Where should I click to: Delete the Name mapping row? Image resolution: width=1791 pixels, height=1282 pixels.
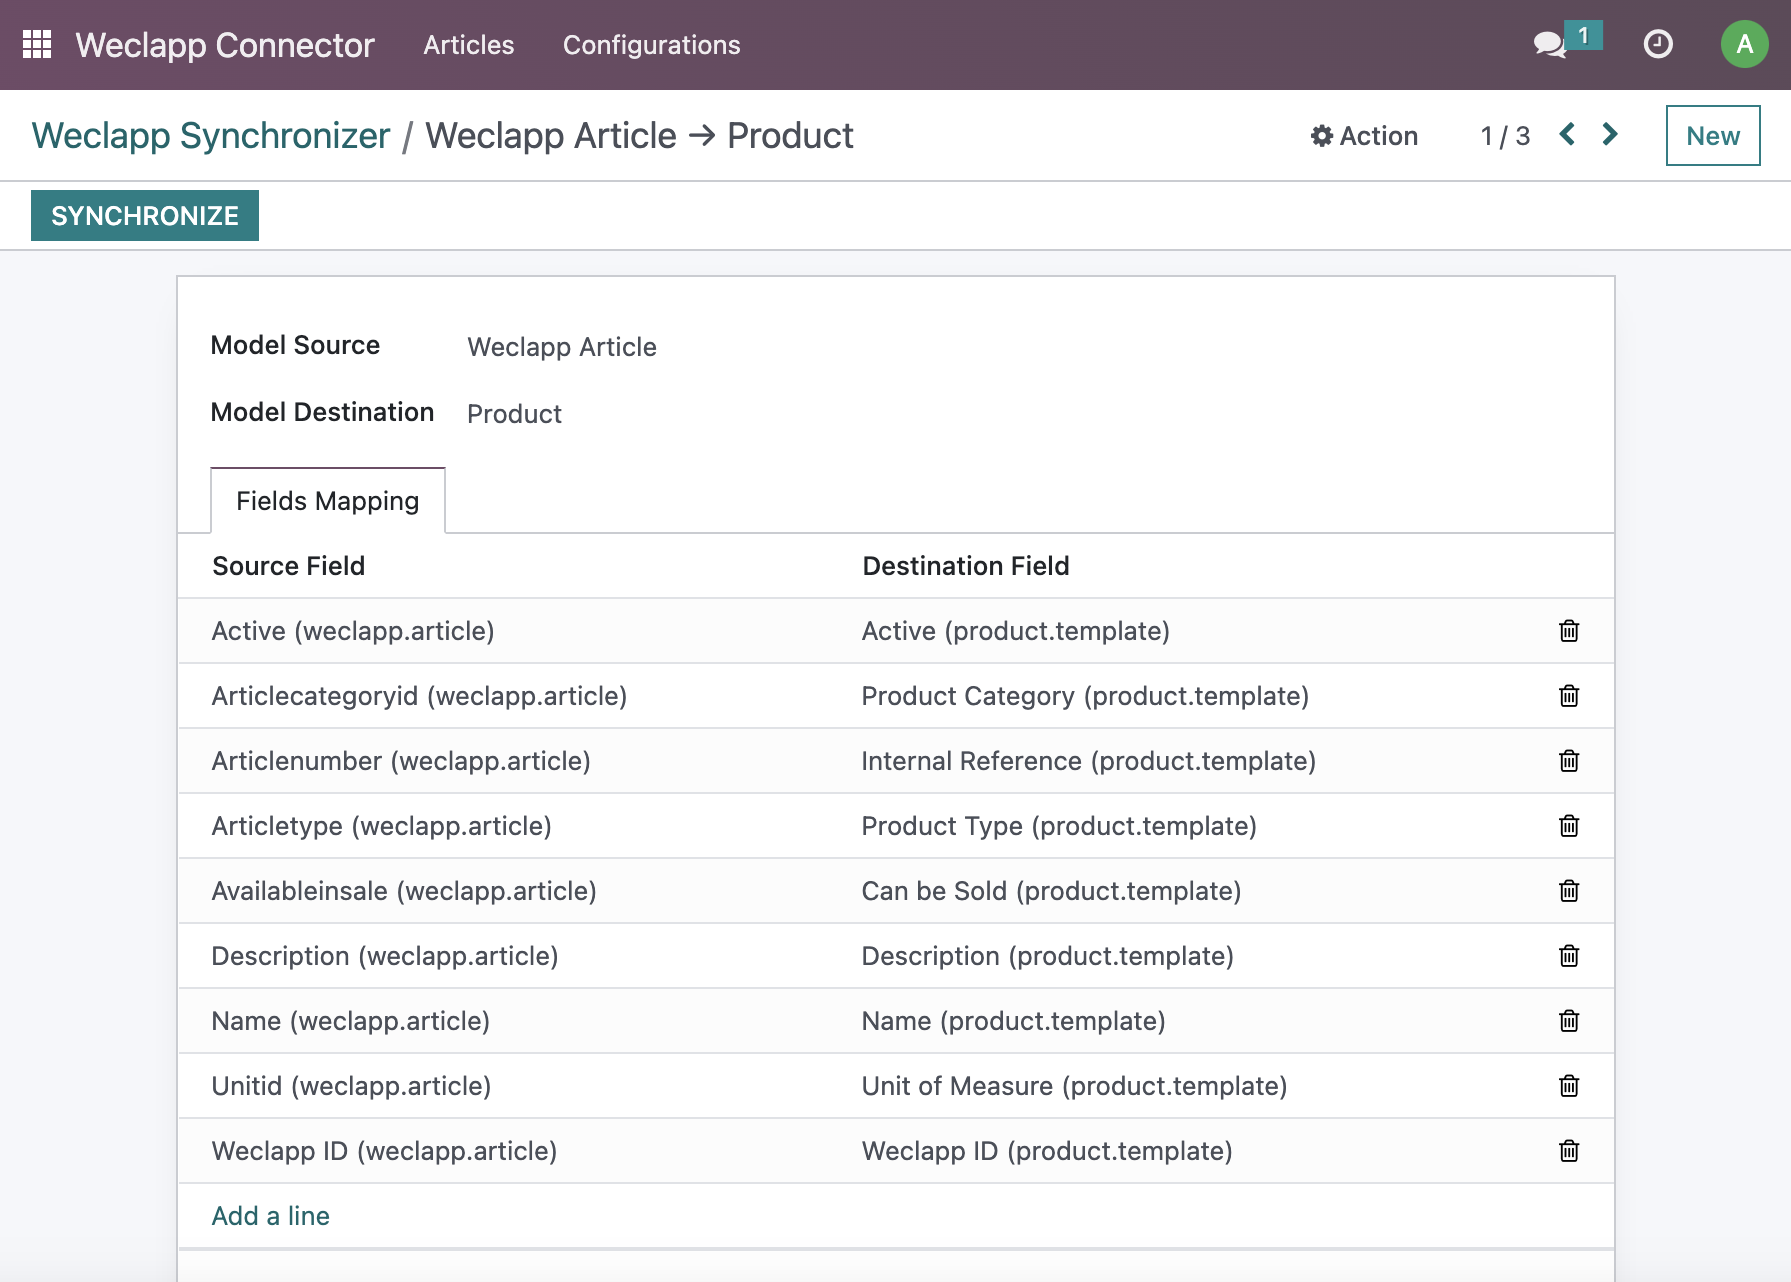coord(1569,1021)
